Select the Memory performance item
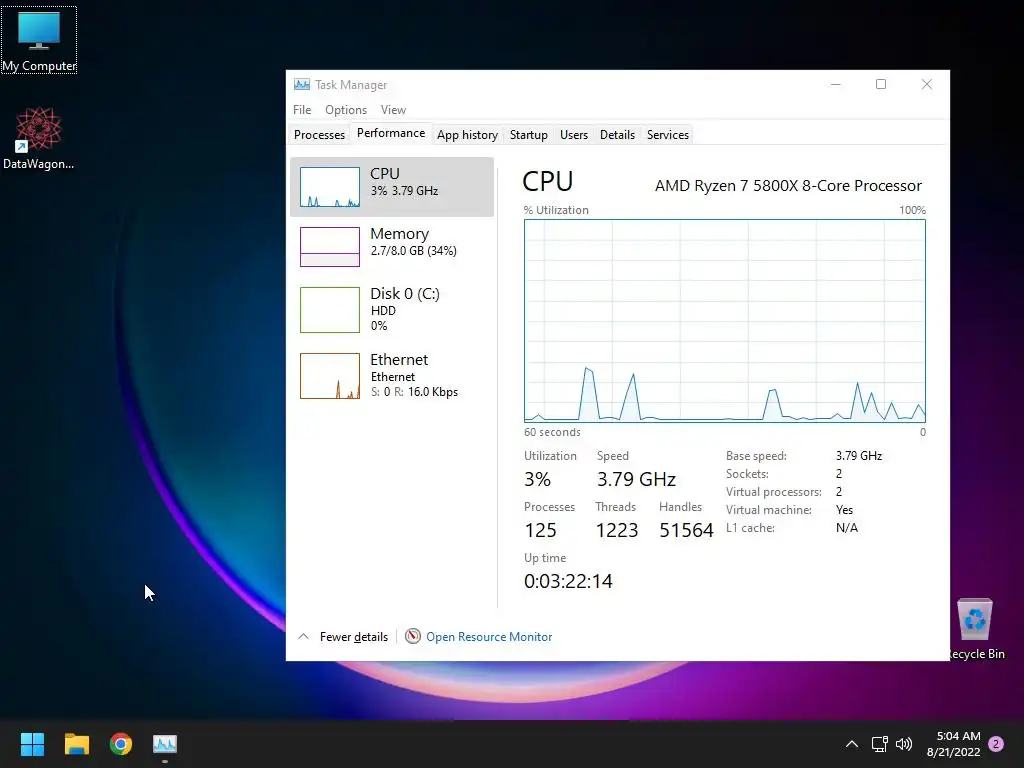 pos(392,246)
